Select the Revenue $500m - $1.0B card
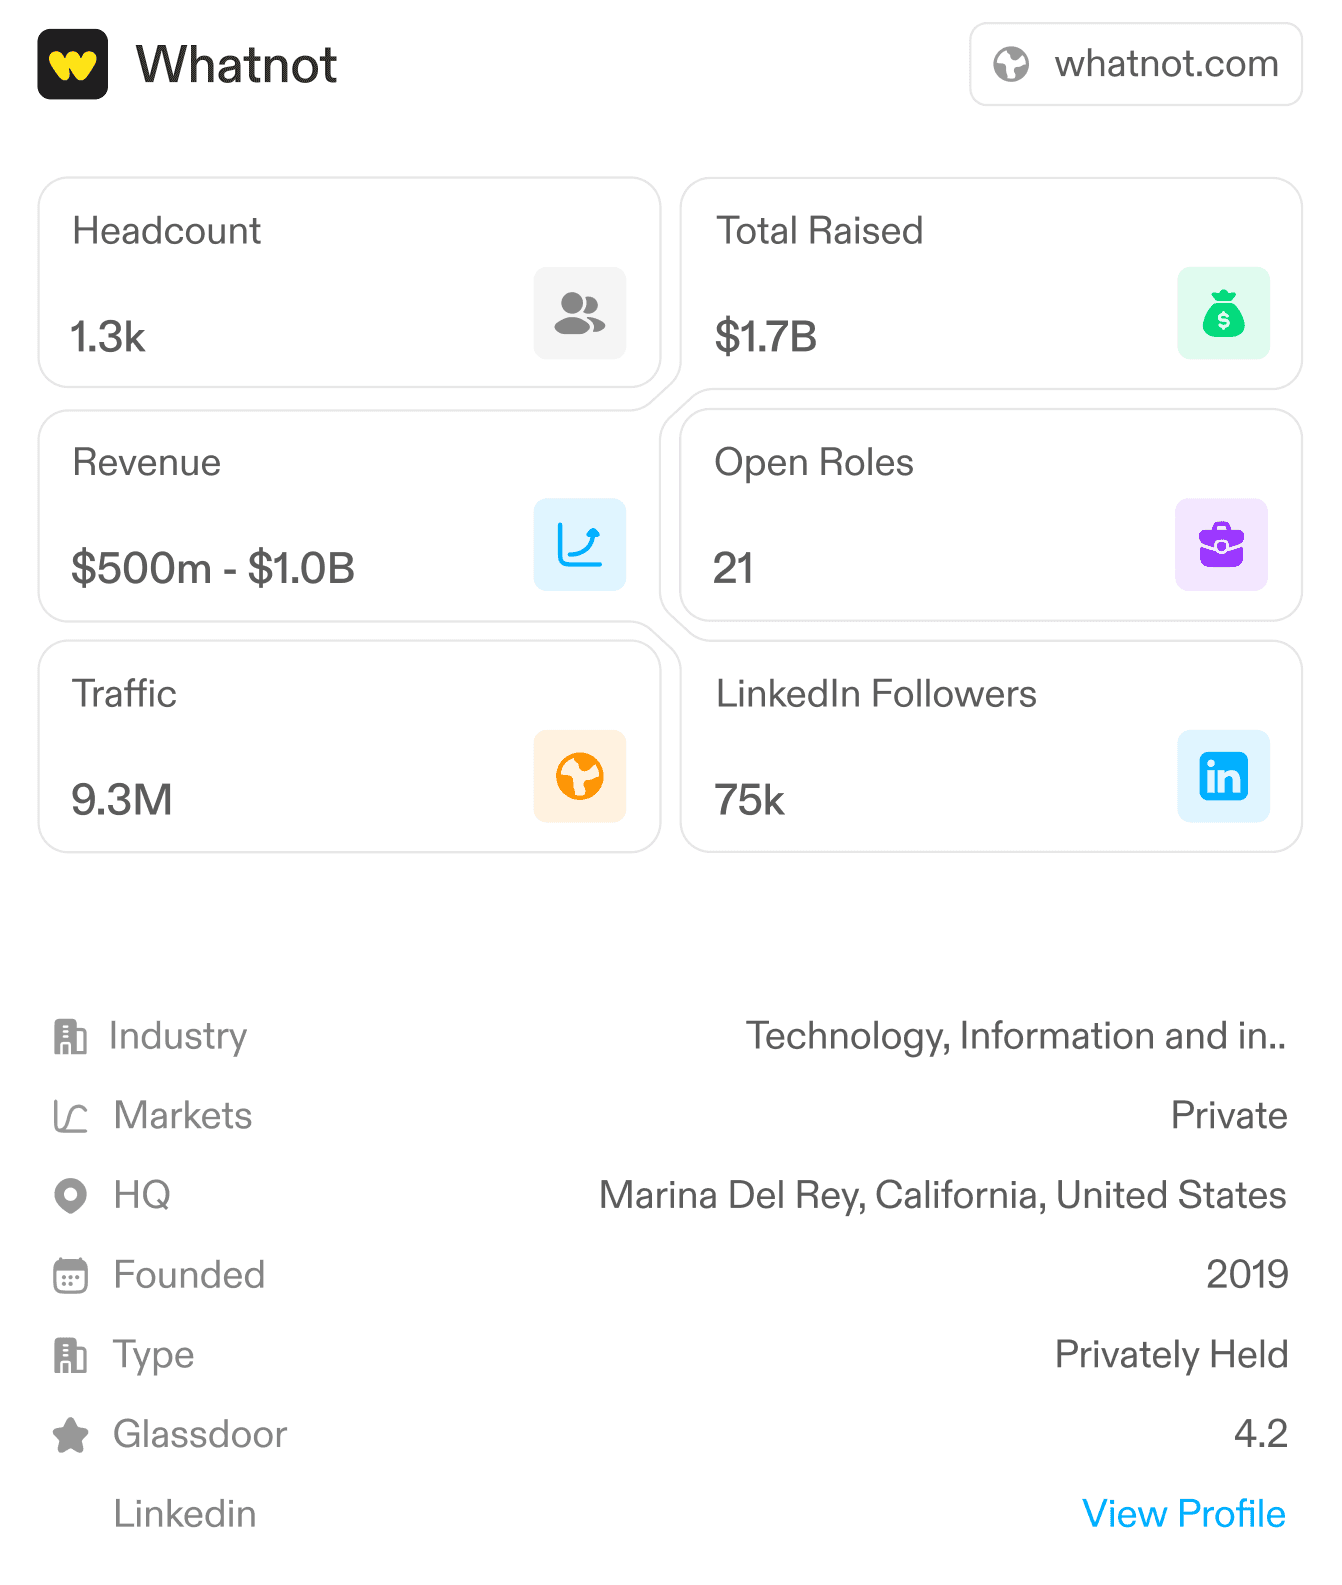This screenshot has width=1342, height=1585. click(300, 516)
